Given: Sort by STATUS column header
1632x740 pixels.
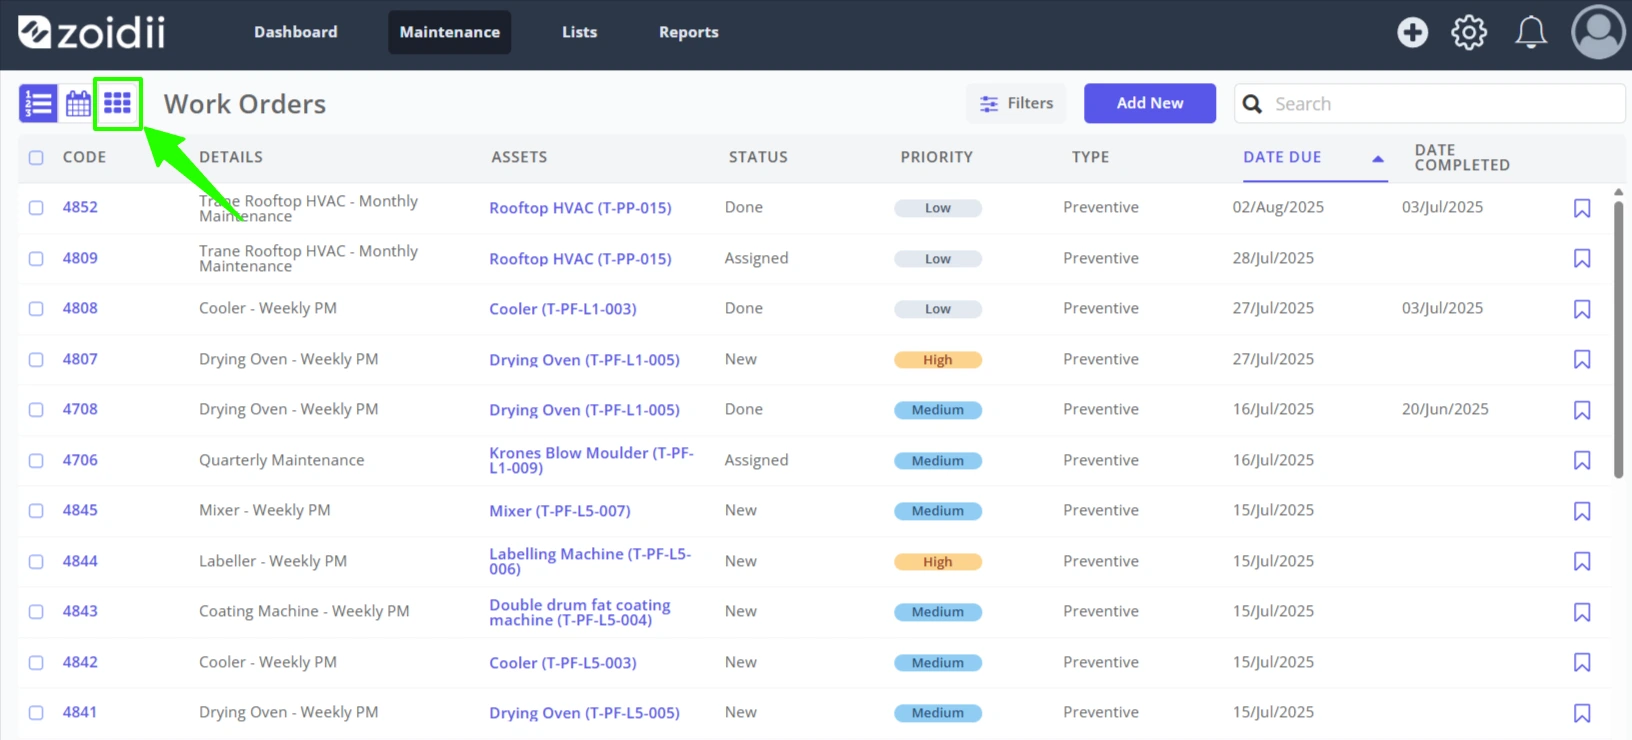Looking at the screenshot, I should (x=758, y=157).
